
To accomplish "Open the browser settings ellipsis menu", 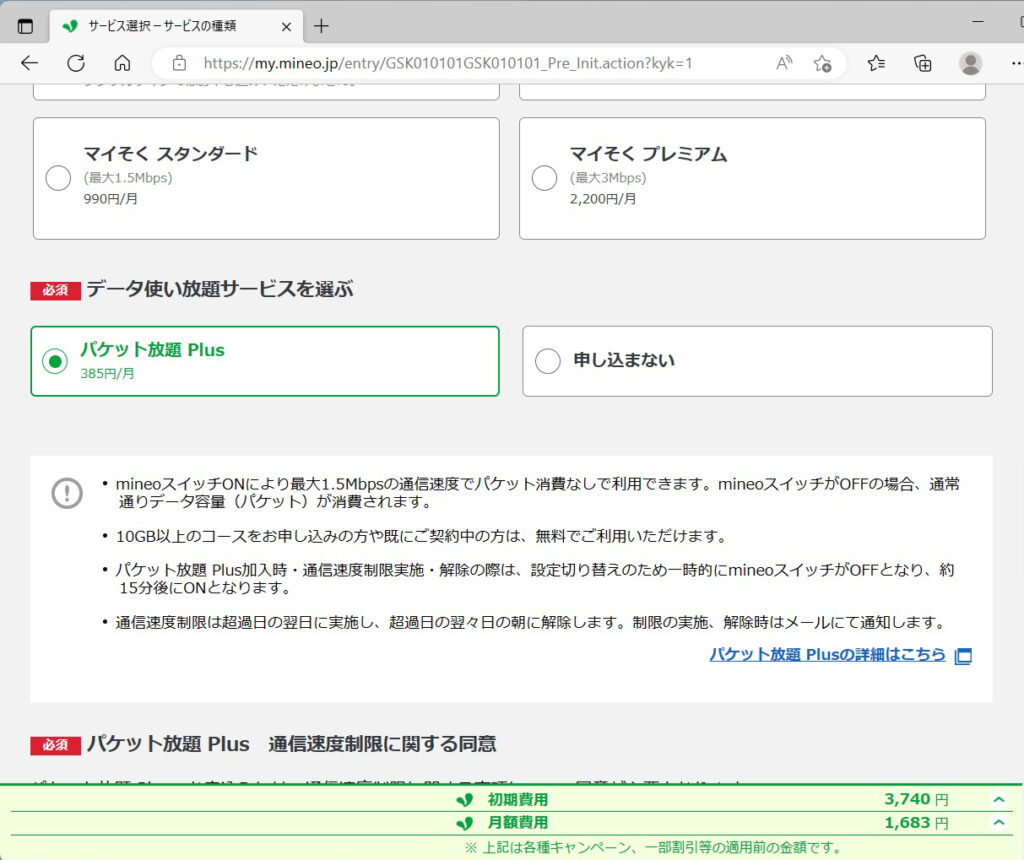I will 1016,63.
